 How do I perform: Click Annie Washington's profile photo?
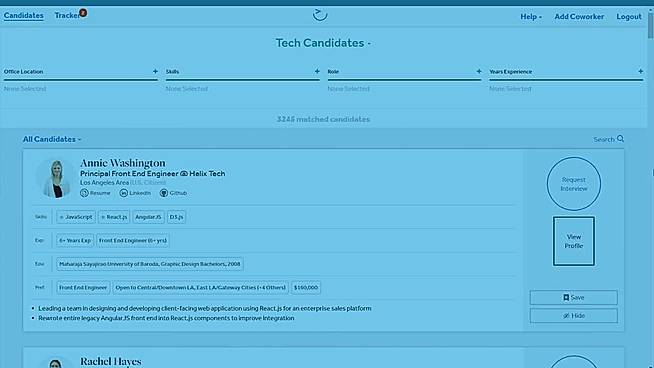[x=56, y=178]
